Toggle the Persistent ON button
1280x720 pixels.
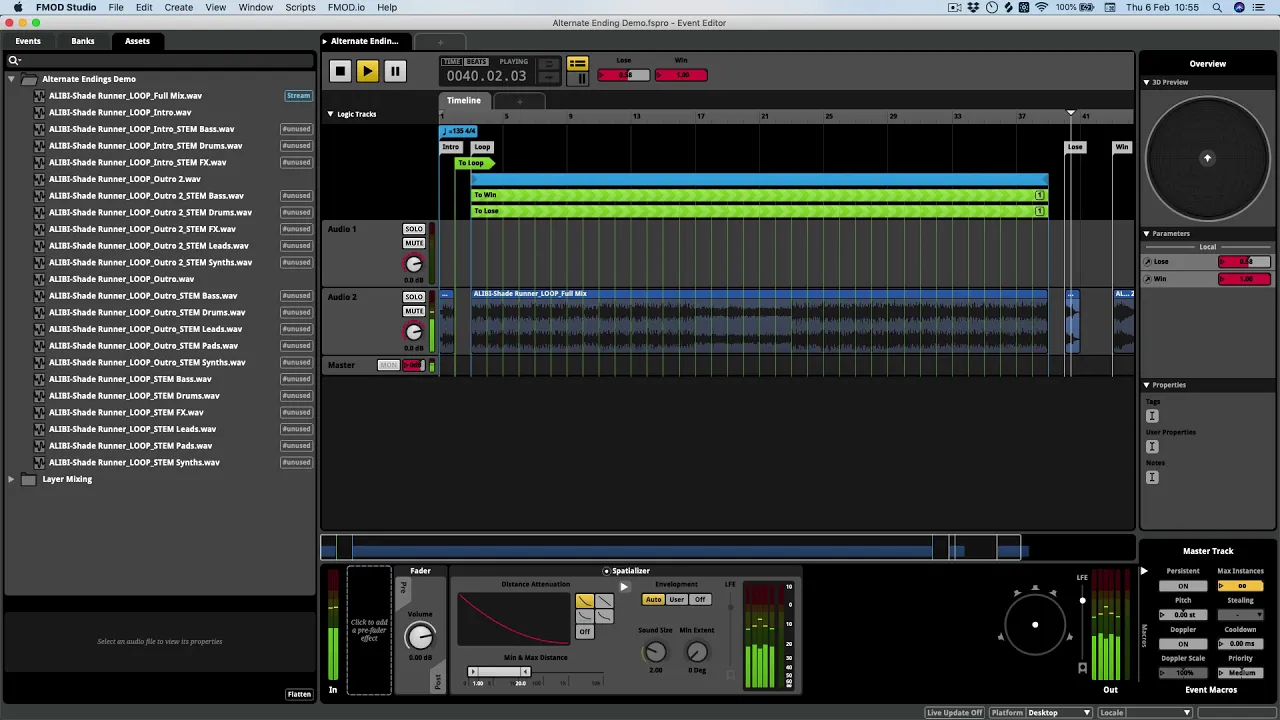point(1183,586)
